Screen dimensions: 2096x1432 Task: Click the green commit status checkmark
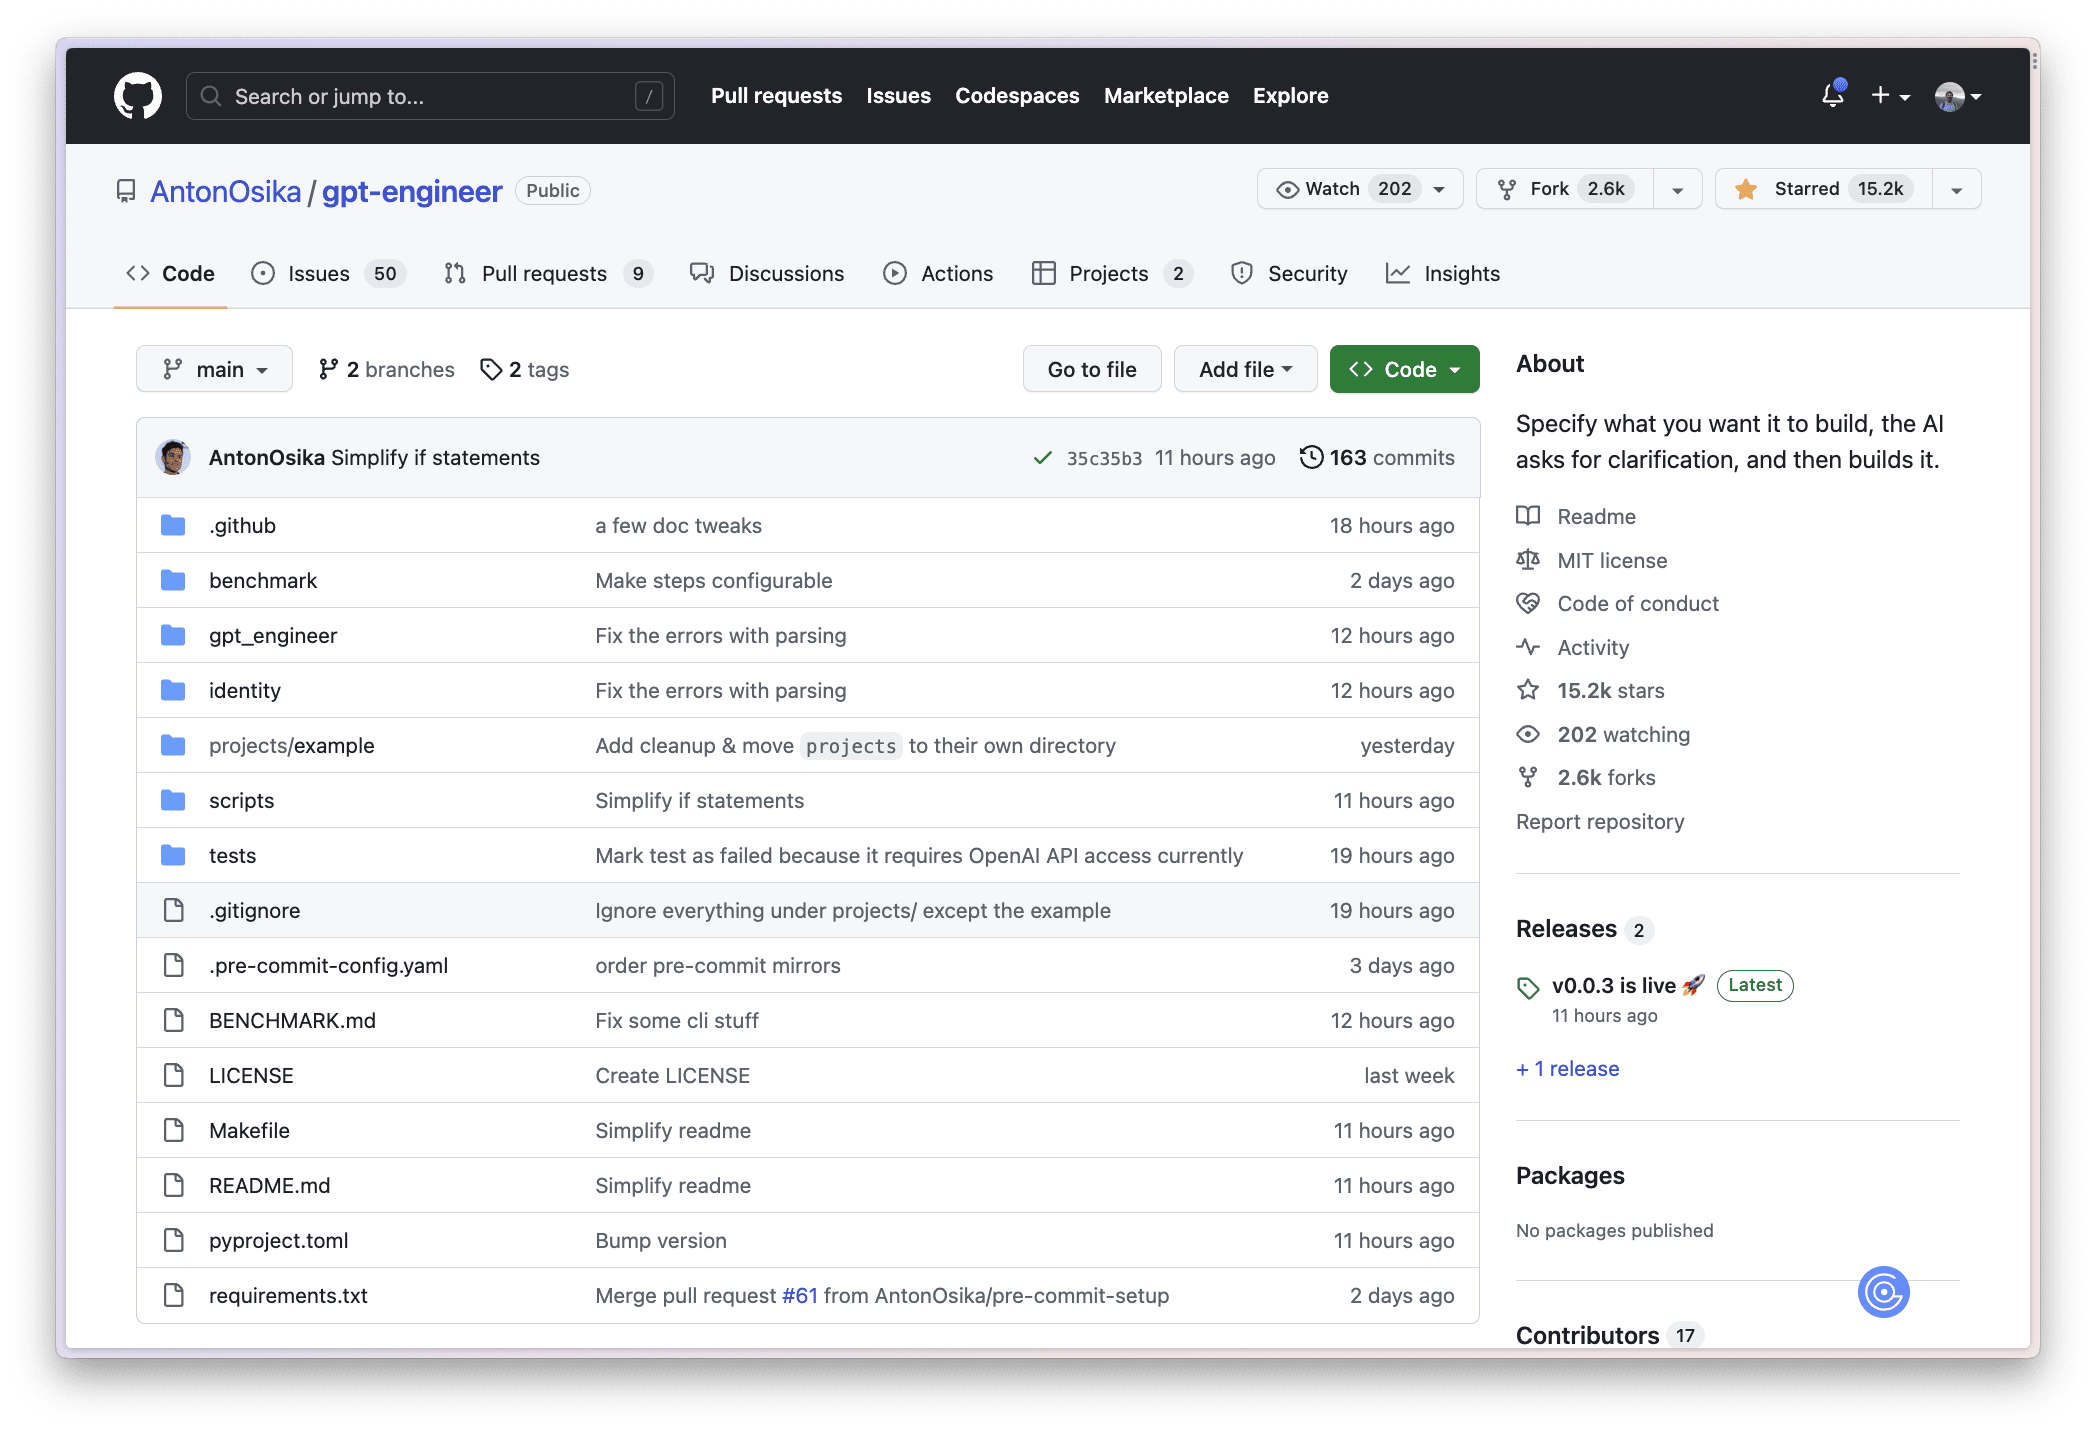1042,458
